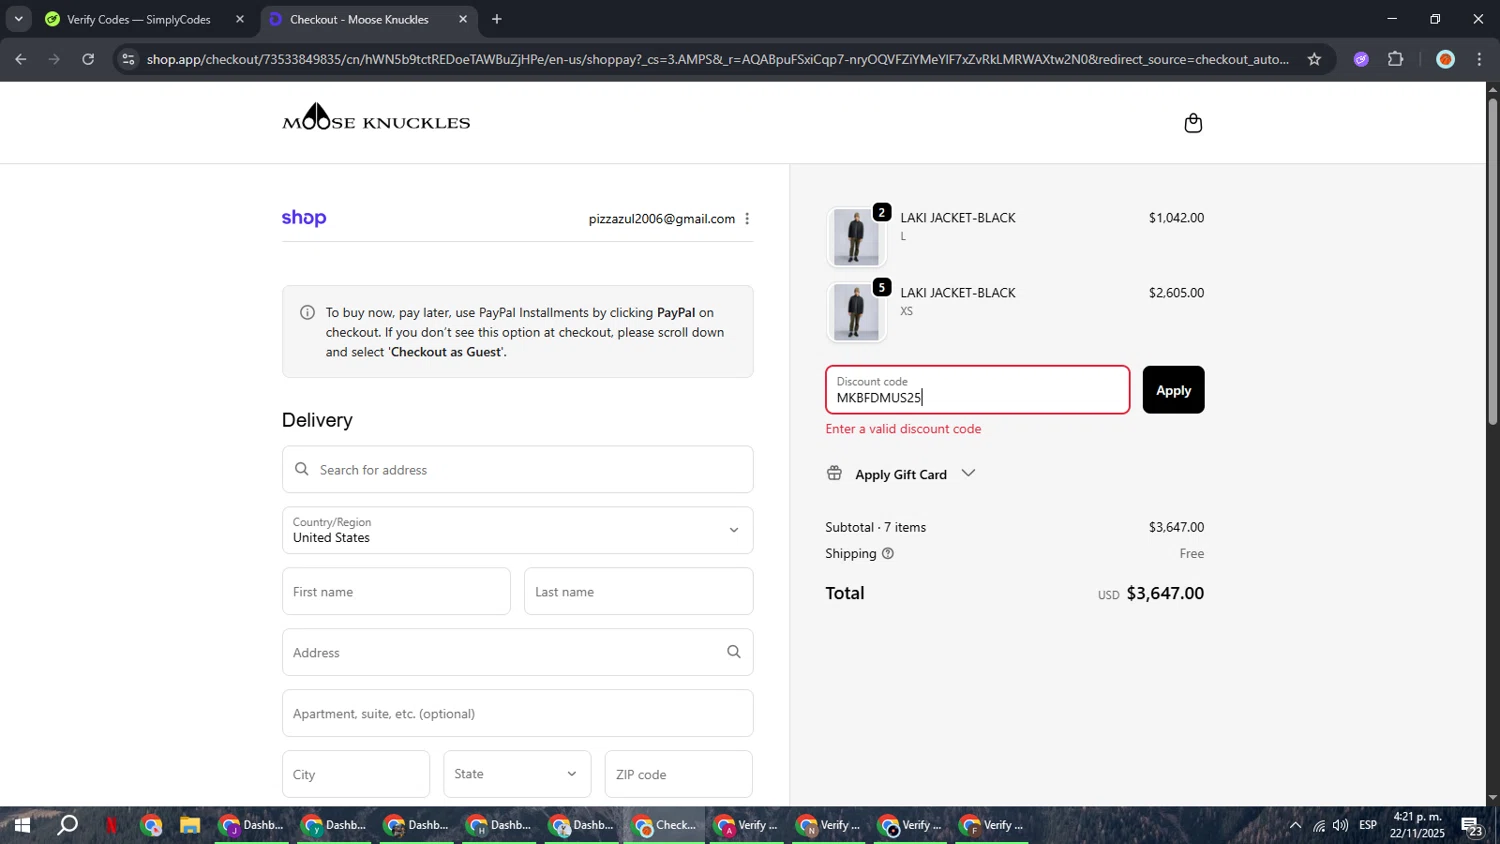Viewport: 1500px width, 844px height.
Task: Open File Explorer from the taskbar
Action: tap(190, 825)
